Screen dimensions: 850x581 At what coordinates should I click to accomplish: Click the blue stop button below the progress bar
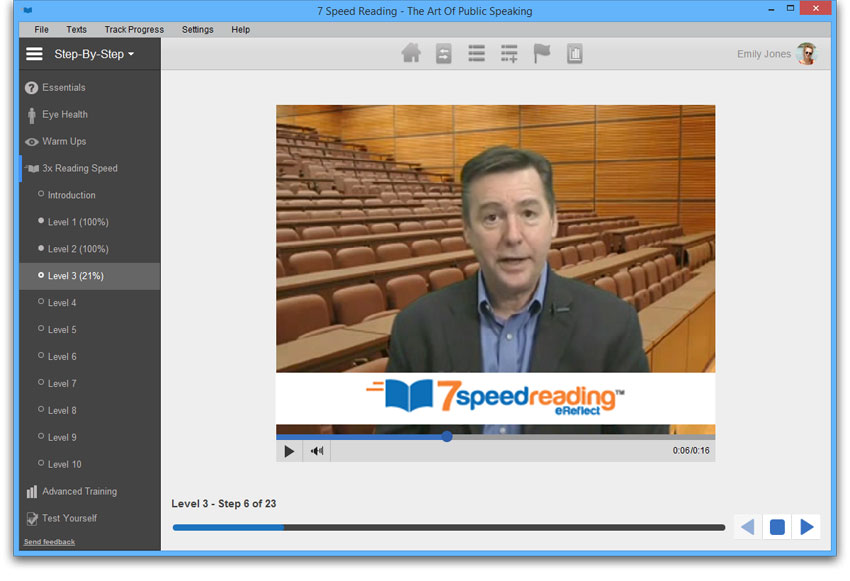pos(776,526)
